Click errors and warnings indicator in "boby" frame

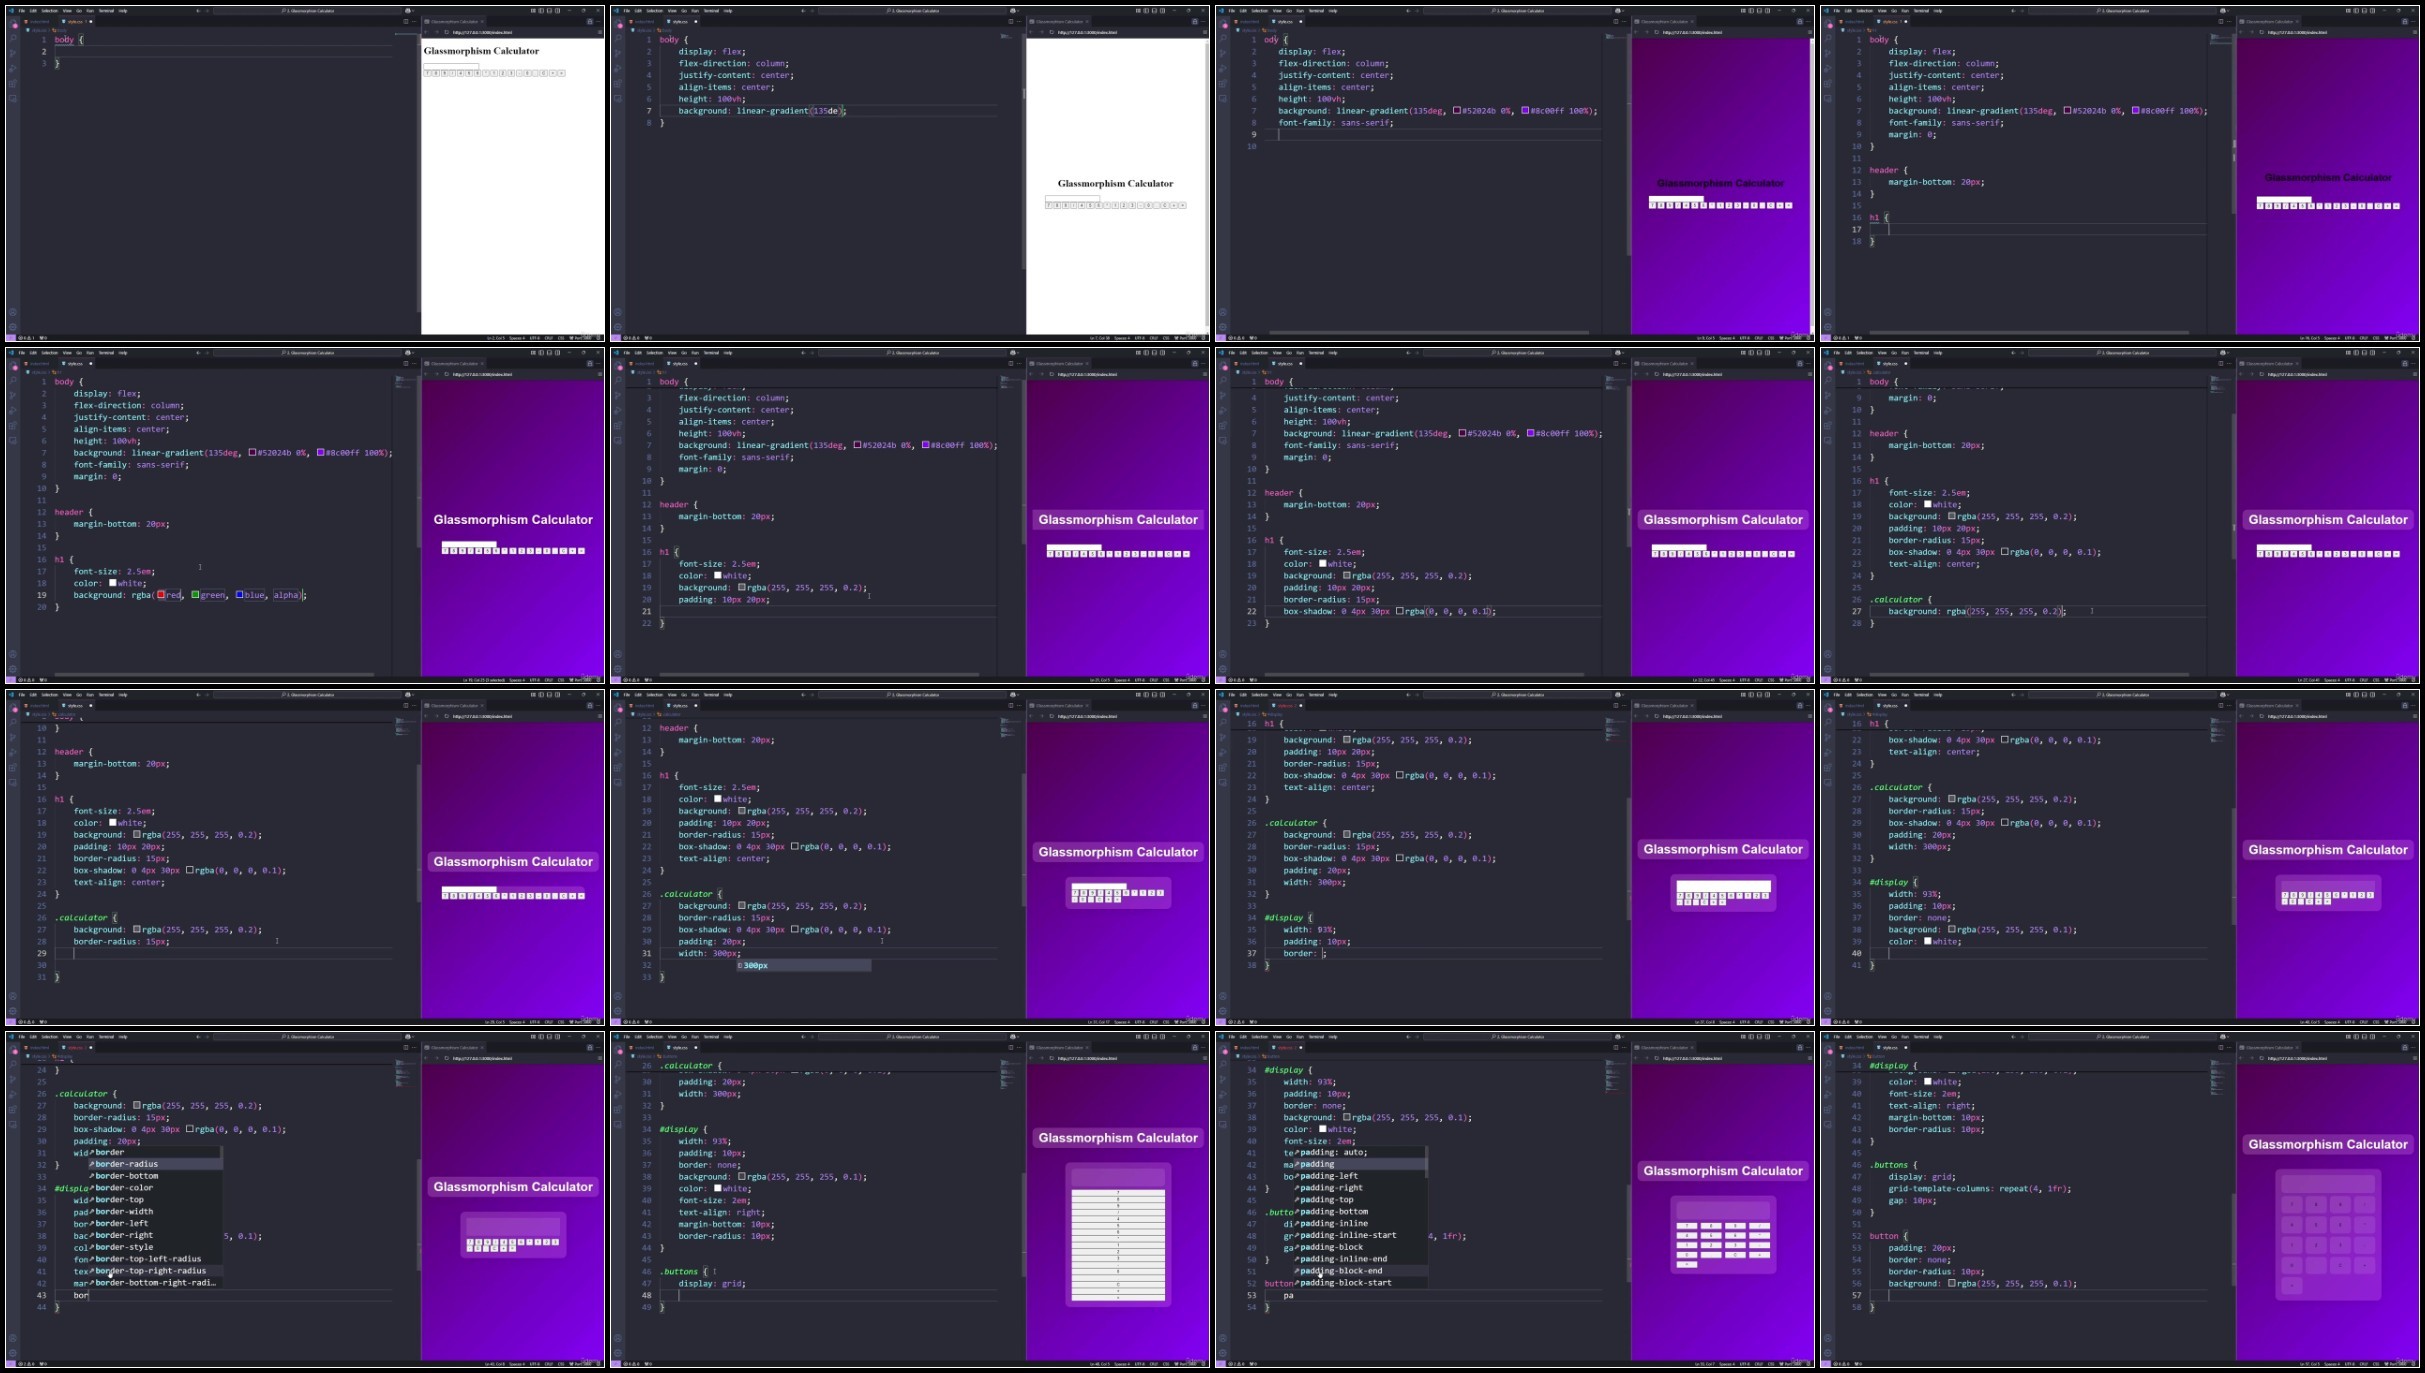(26, 338)
